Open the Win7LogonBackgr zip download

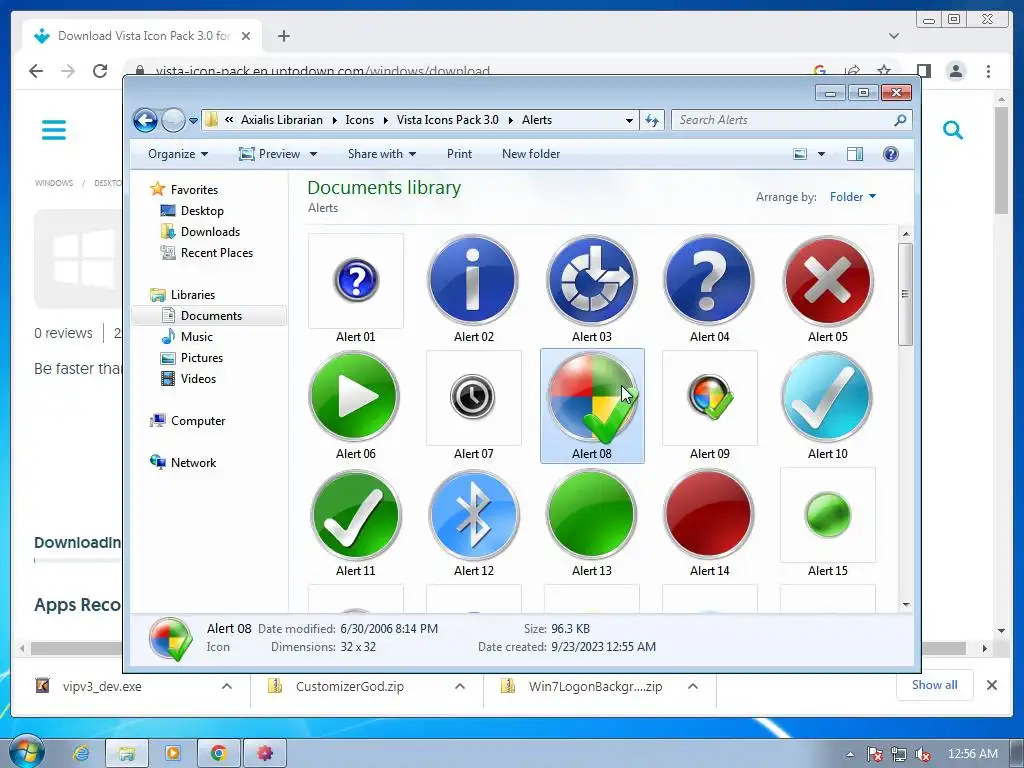click(595, 686)
